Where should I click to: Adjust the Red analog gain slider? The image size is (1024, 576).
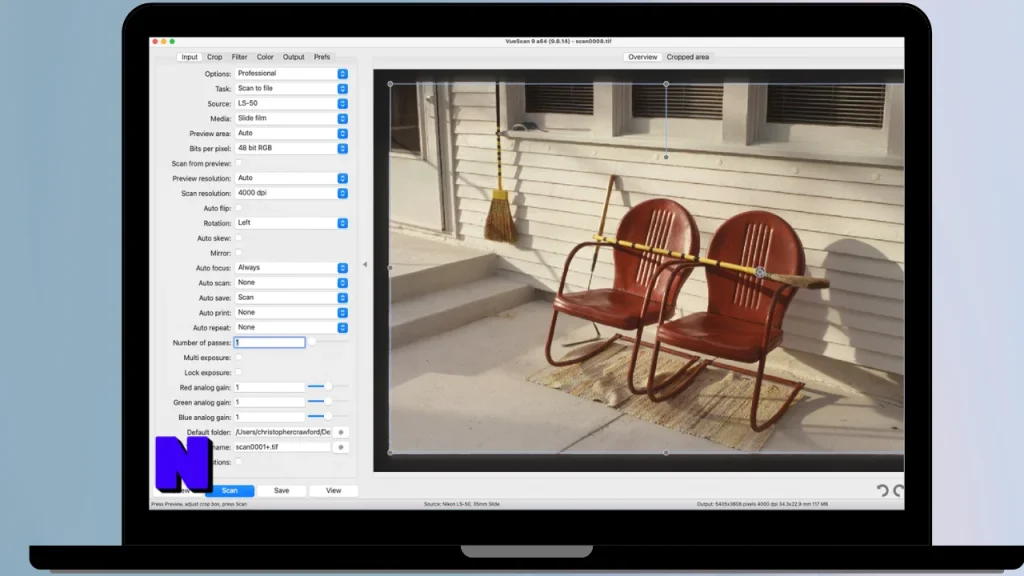328,387
